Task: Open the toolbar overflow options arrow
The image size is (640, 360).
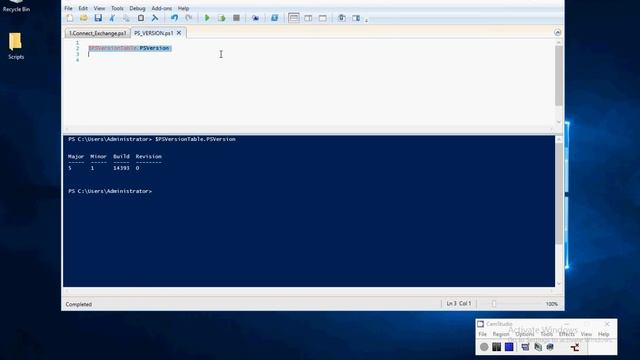Action: click(366, 20)
